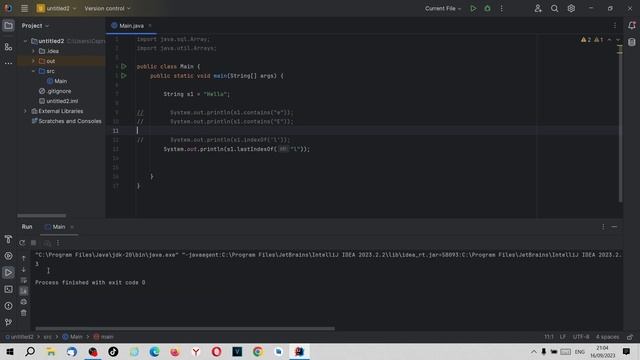
Task: Close the Main run tab
Action: (72, 227)
